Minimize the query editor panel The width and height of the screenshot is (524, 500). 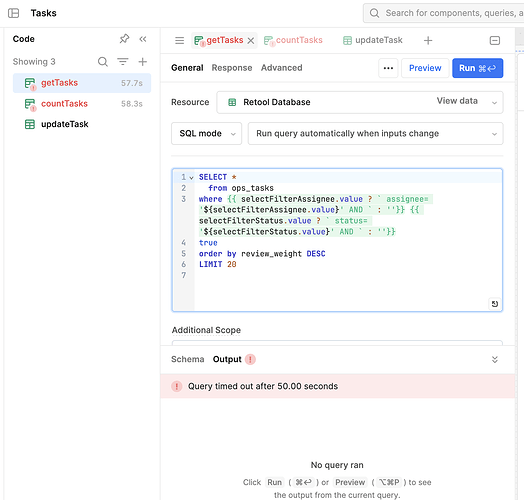pos(495,40)
